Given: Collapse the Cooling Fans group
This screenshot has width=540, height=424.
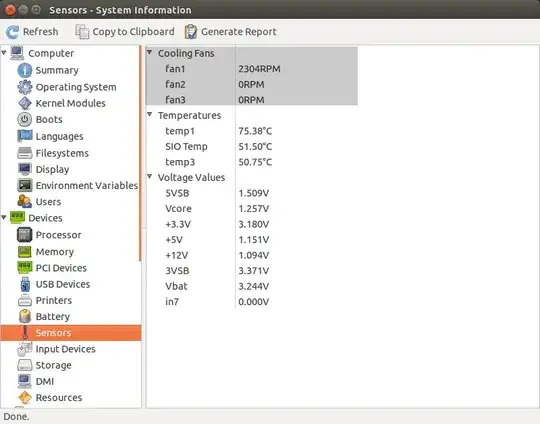Looking at the screenshot, I should coord(149,52).
